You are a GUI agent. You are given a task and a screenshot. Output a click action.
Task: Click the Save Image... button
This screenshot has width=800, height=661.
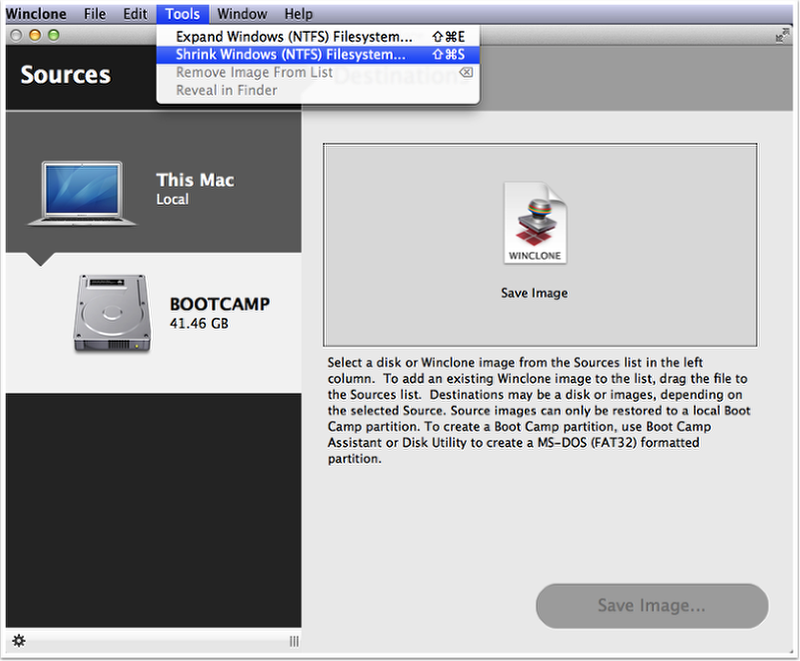652,606
